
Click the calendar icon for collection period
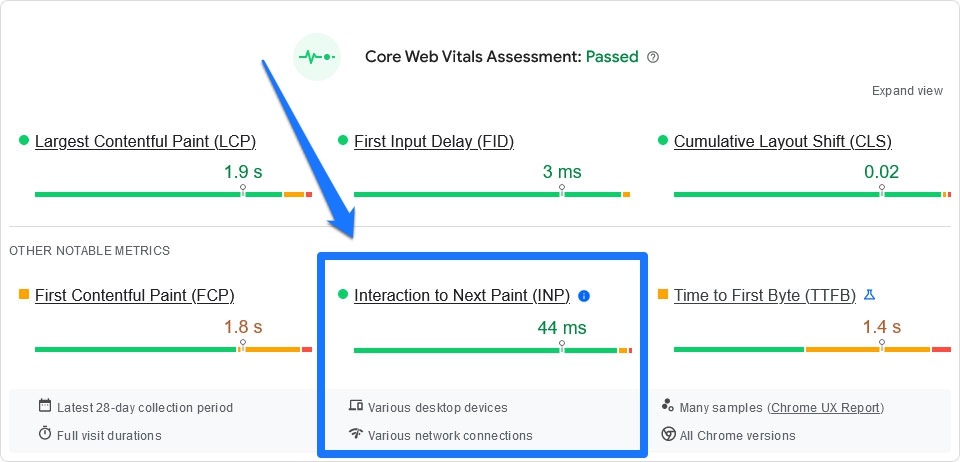click(x=45, y=406)
